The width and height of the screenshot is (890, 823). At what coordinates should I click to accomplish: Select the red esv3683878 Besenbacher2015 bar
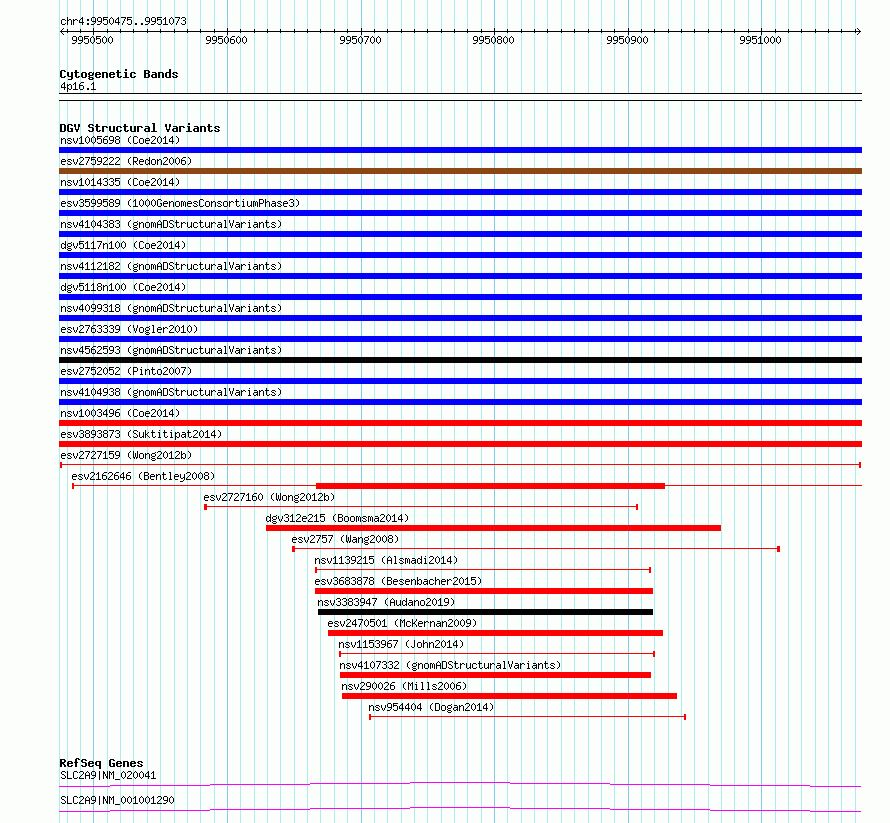[484, 591]
